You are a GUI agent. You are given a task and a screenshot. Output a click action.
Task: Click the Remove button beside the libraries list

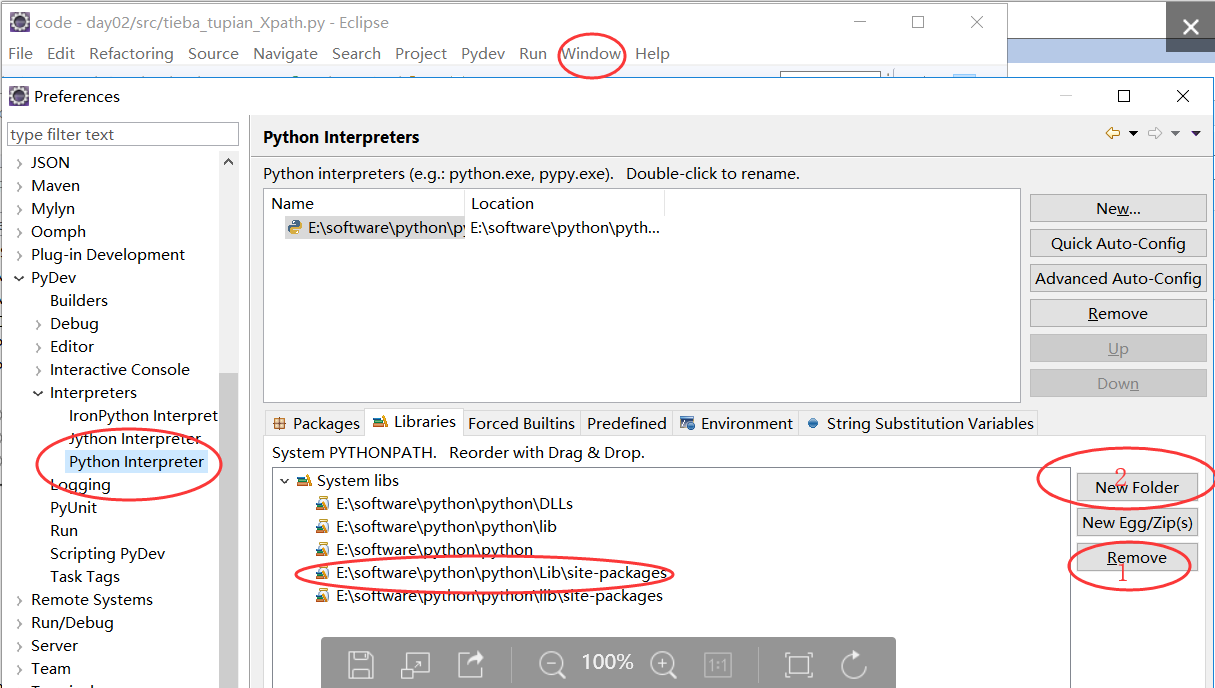[x=1137, y=557]
